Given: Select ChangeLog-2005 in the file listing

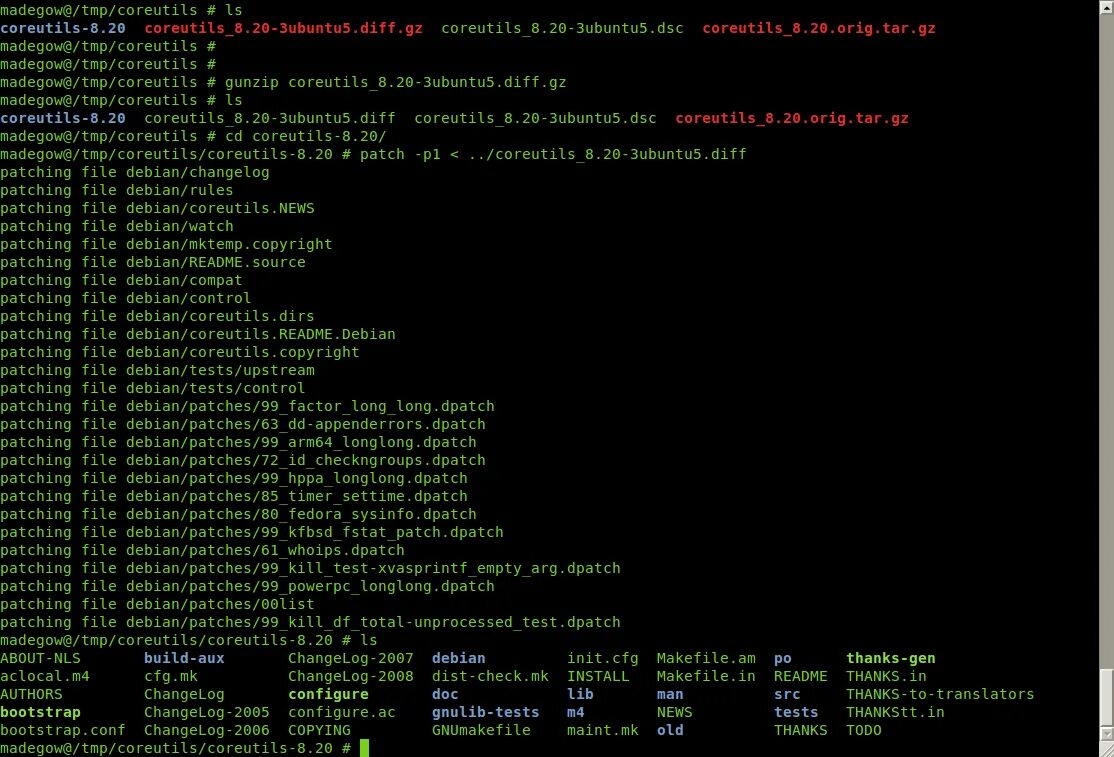Looking at the screenshot, I should pos(207,712).
